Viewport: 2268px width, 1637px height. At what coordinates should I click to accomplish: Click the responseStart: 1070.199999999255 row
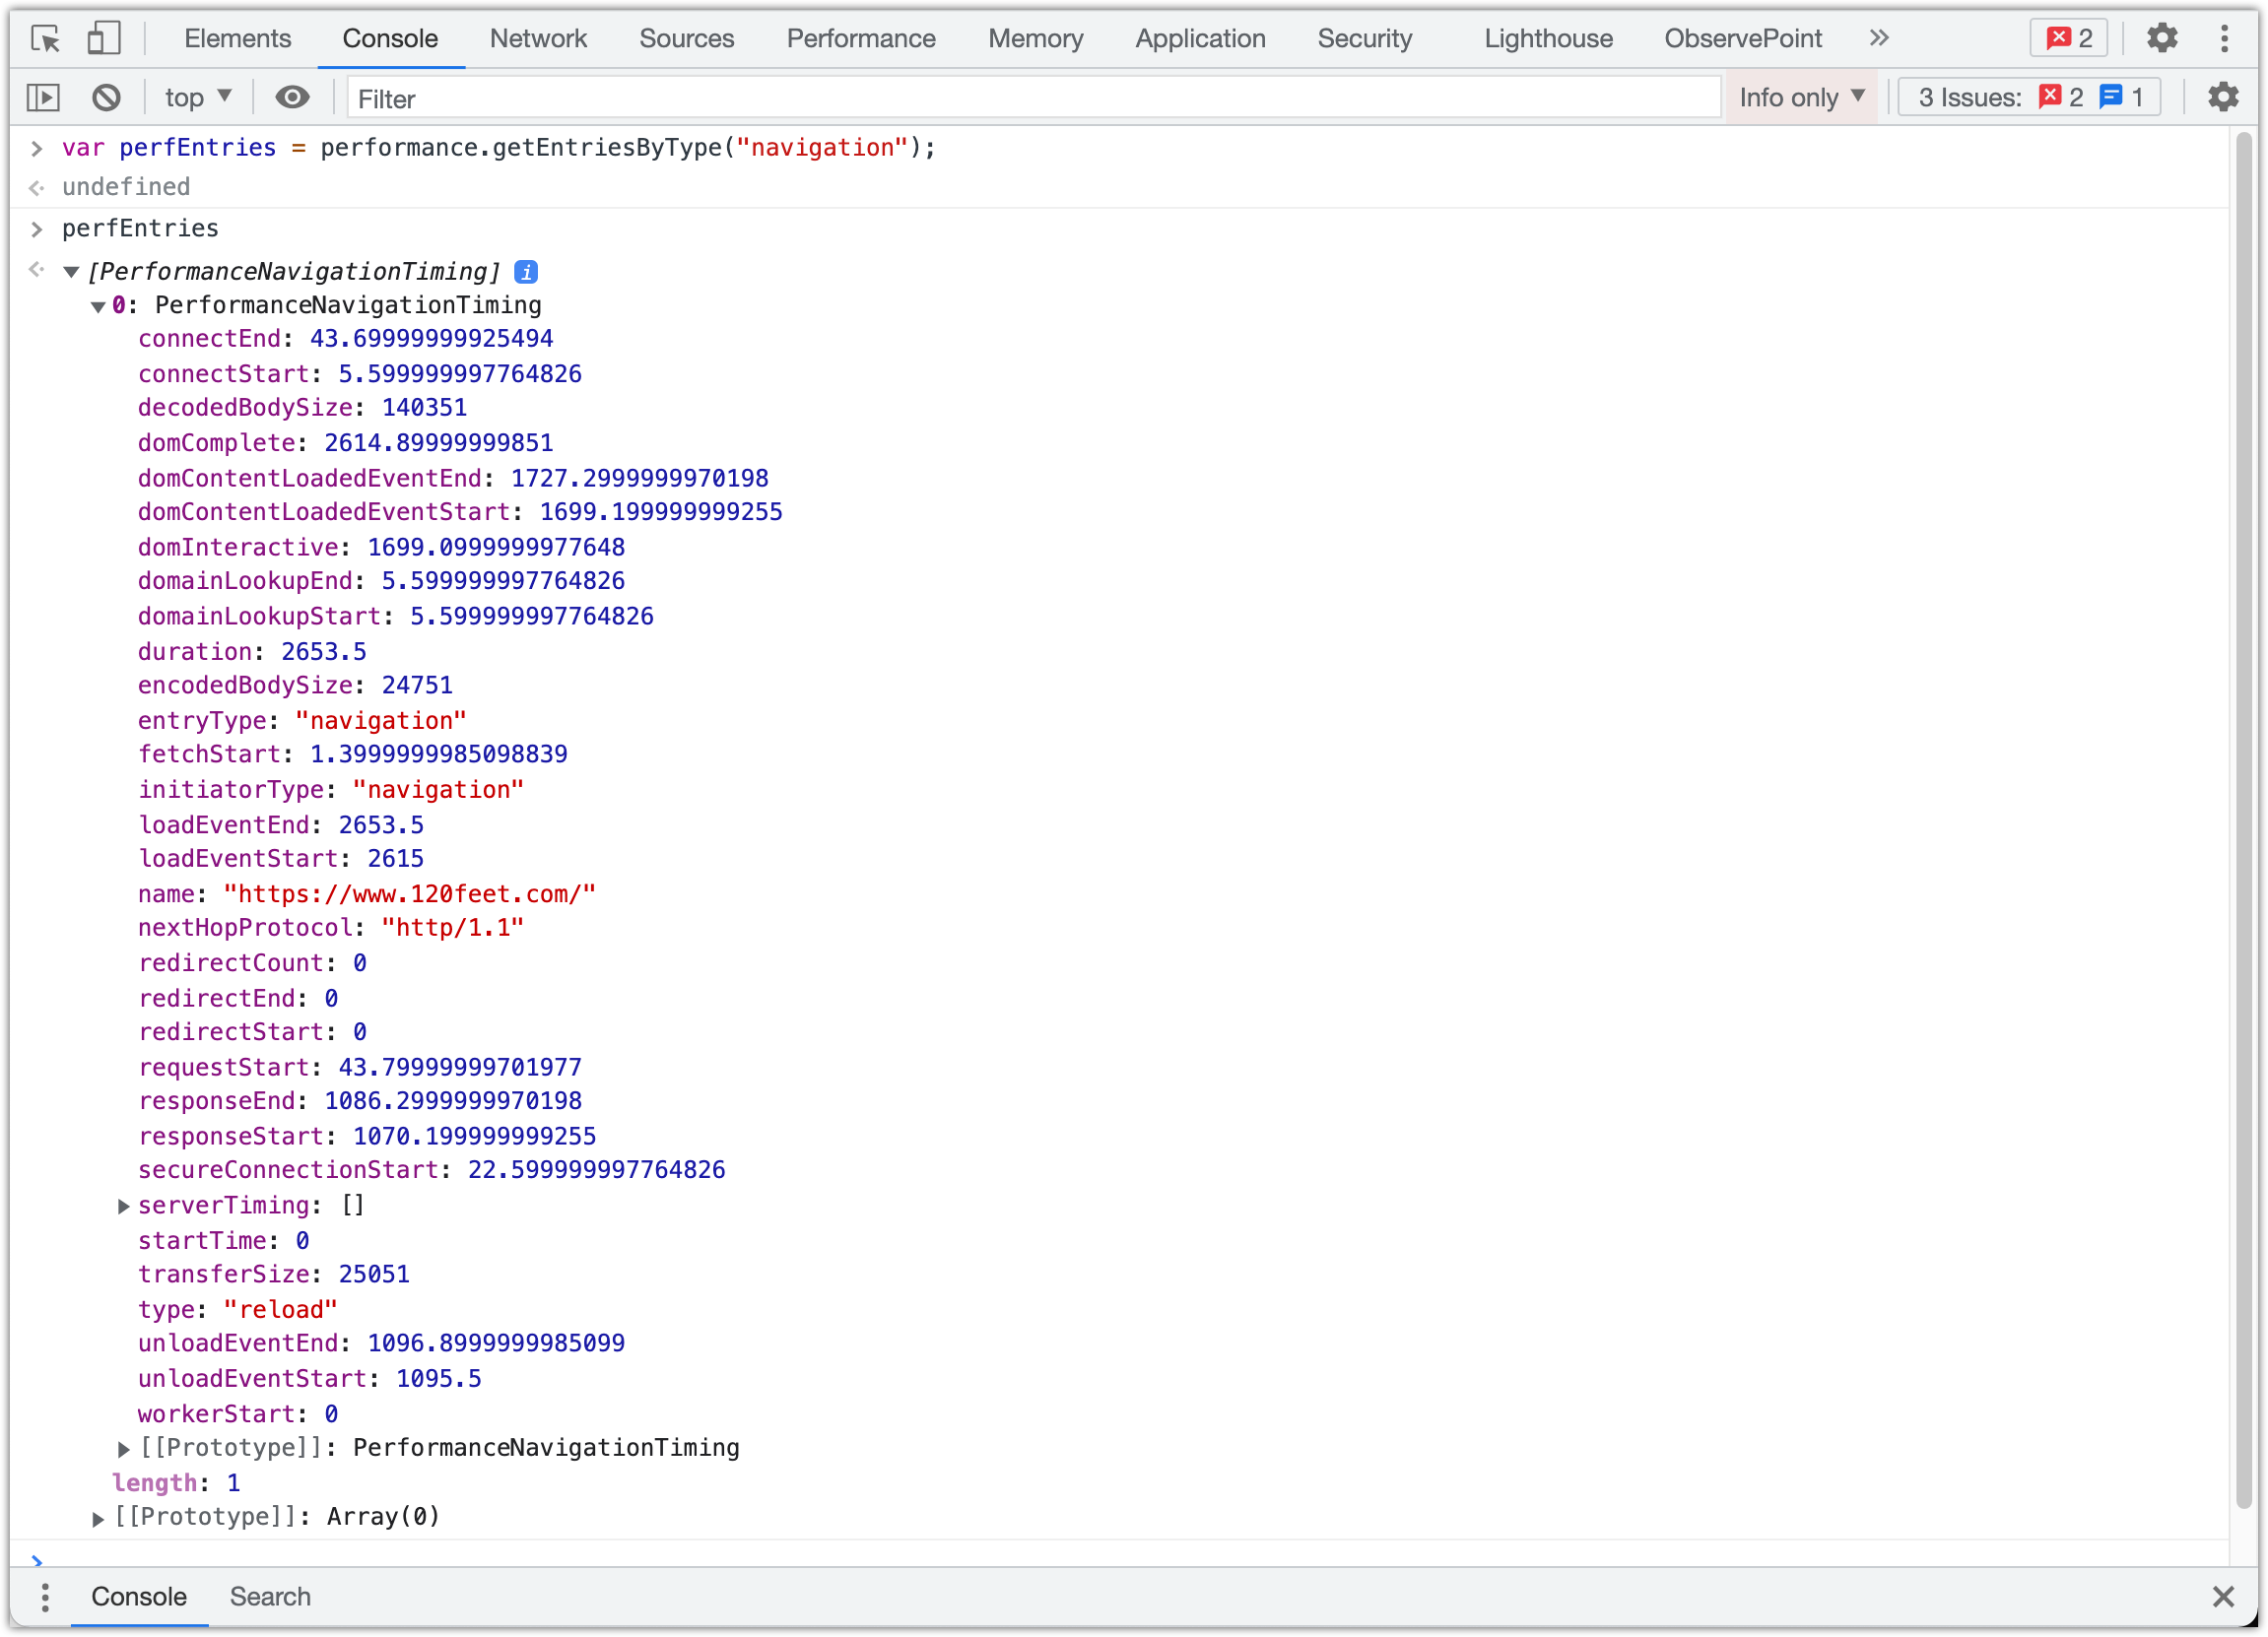(367, 1137)
